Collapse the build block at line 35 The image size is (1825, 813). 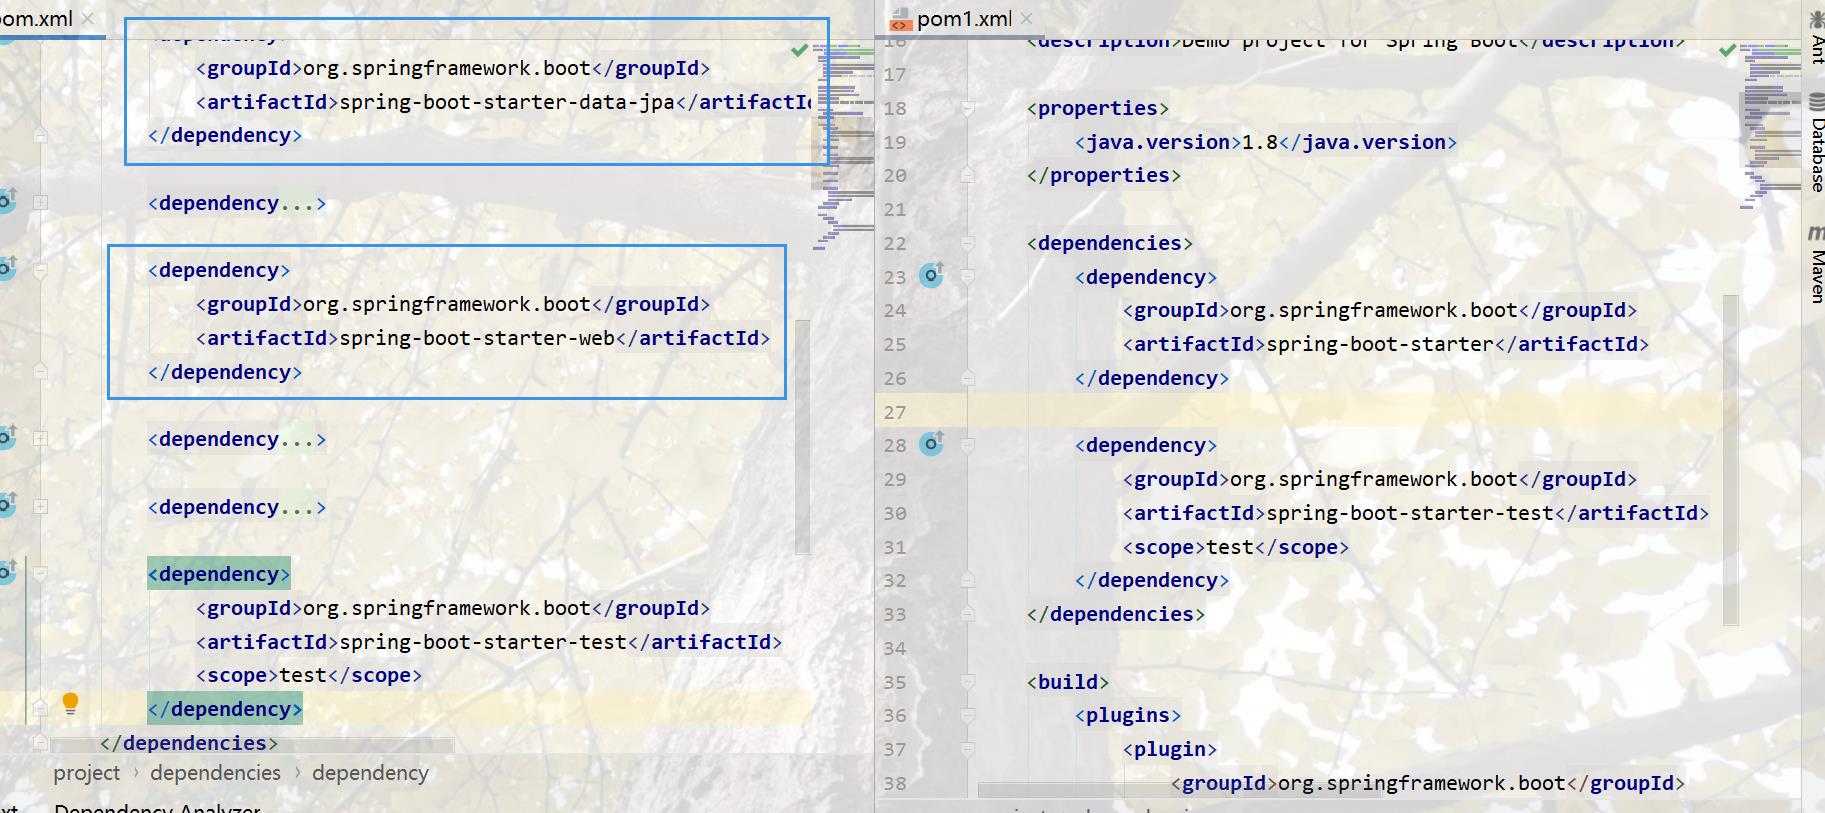967,682
